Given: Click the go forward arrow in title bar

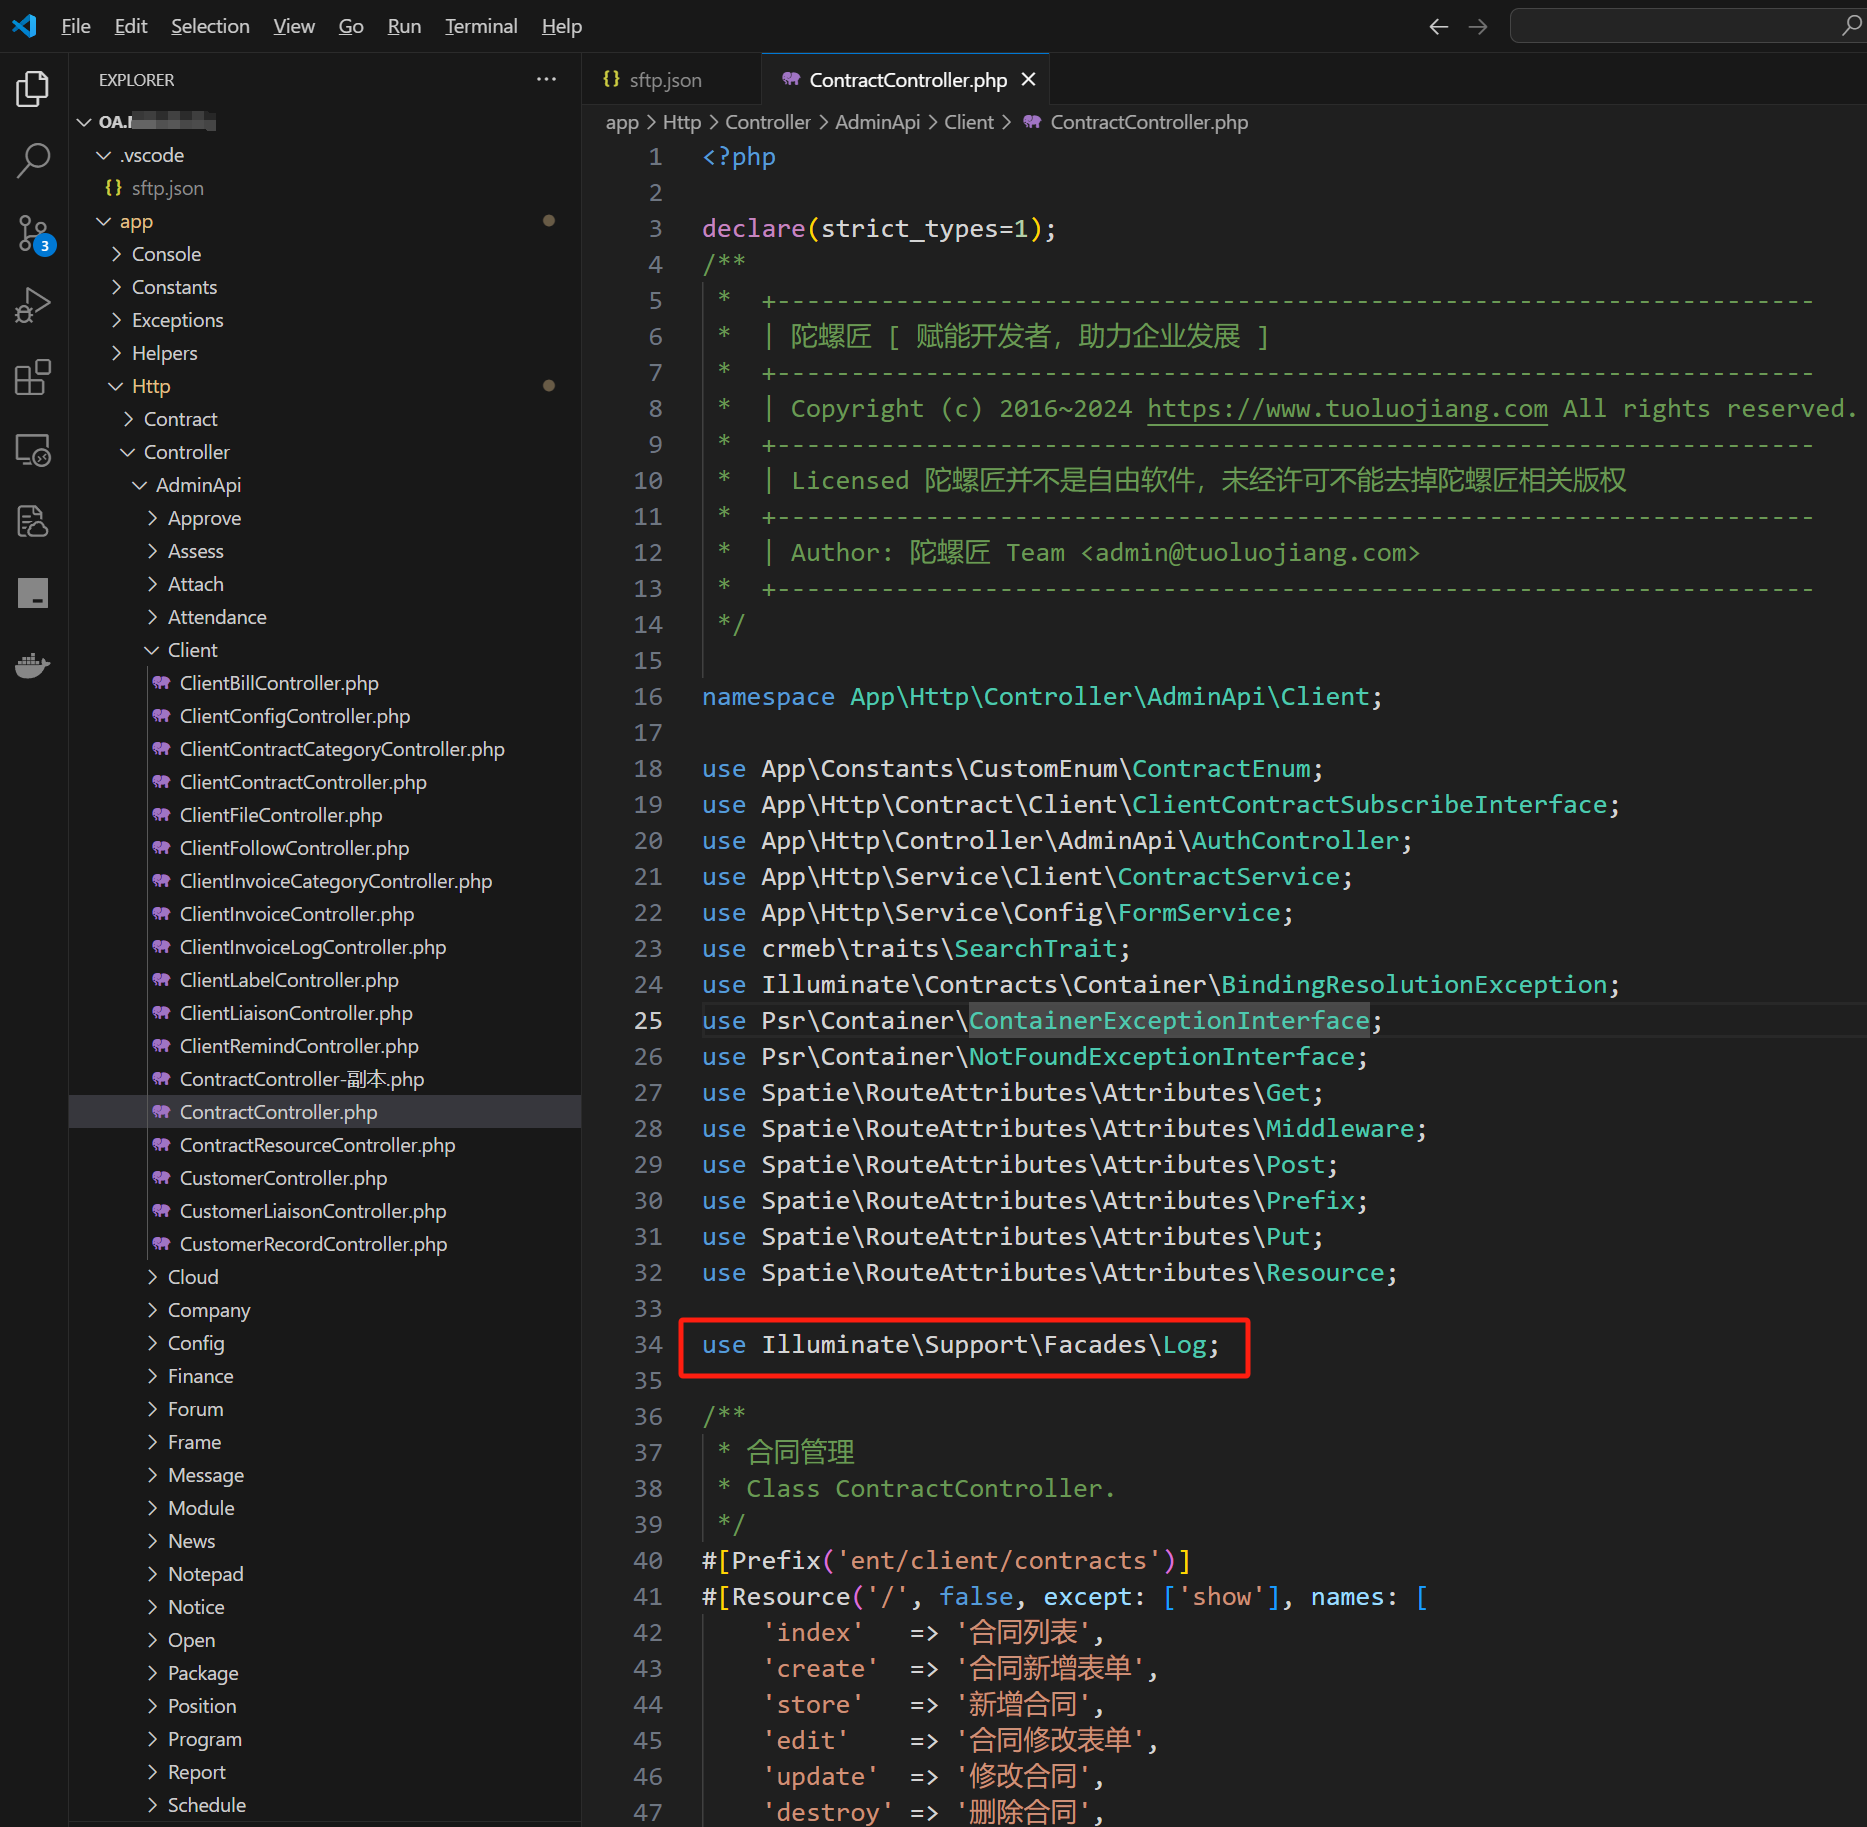Looking at the screenshot, I should coord(1478,26).
